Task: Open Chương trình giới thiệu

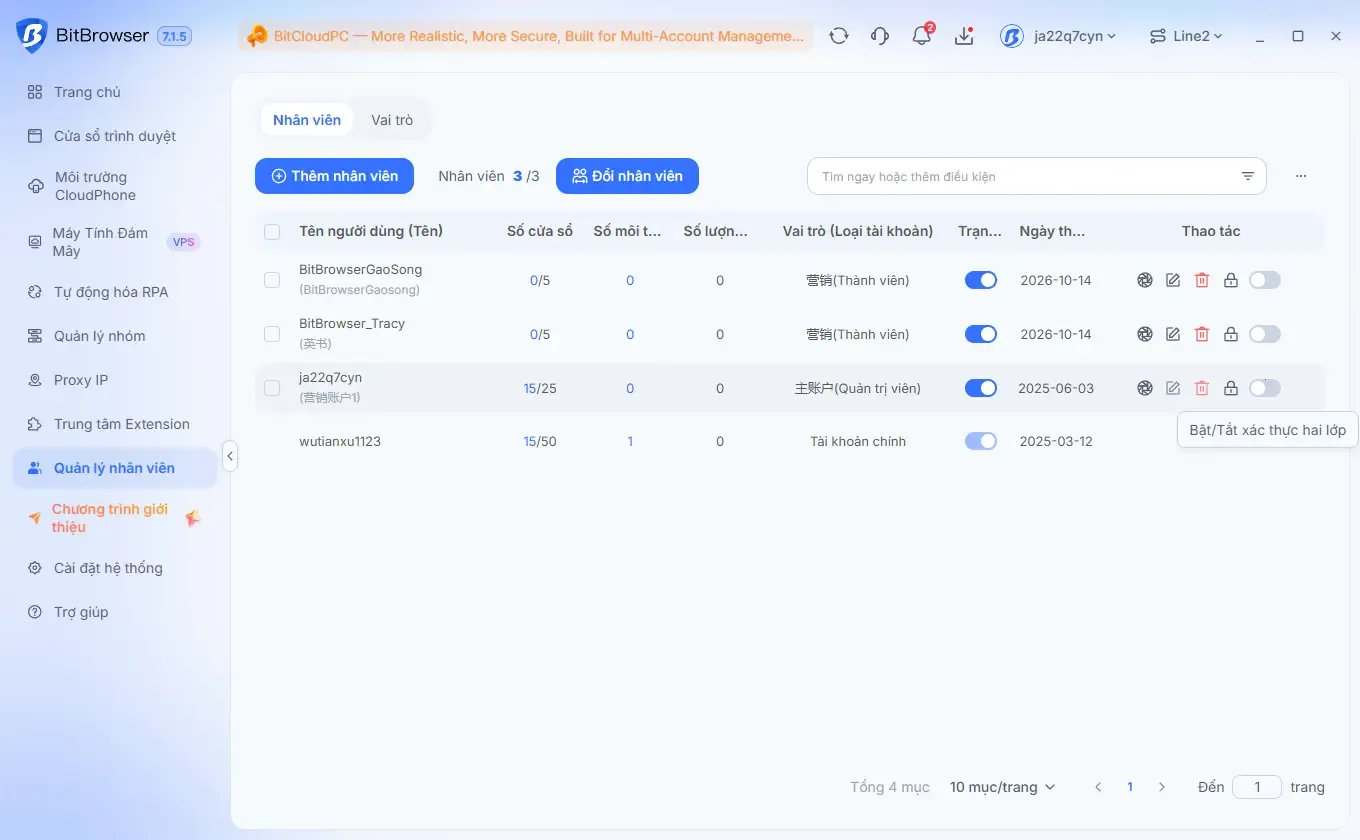Action: 114,518
